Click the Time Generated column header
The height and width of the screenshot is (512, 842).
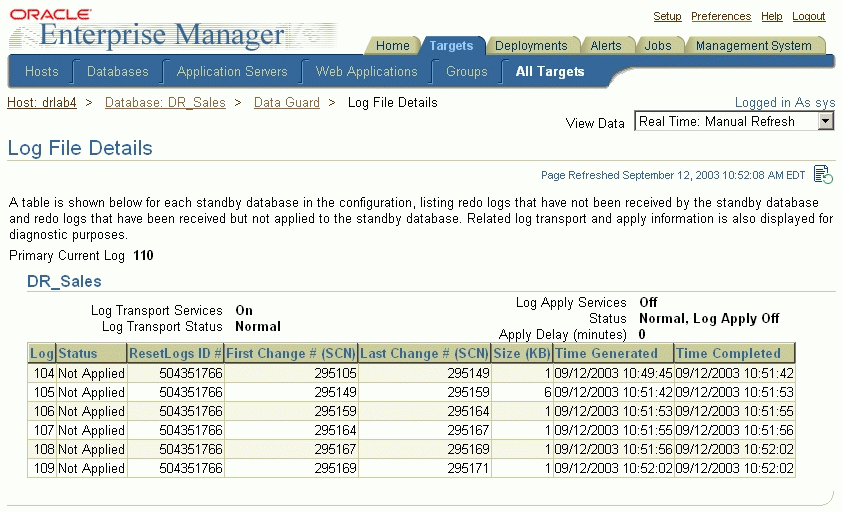[x=613, y=354]
